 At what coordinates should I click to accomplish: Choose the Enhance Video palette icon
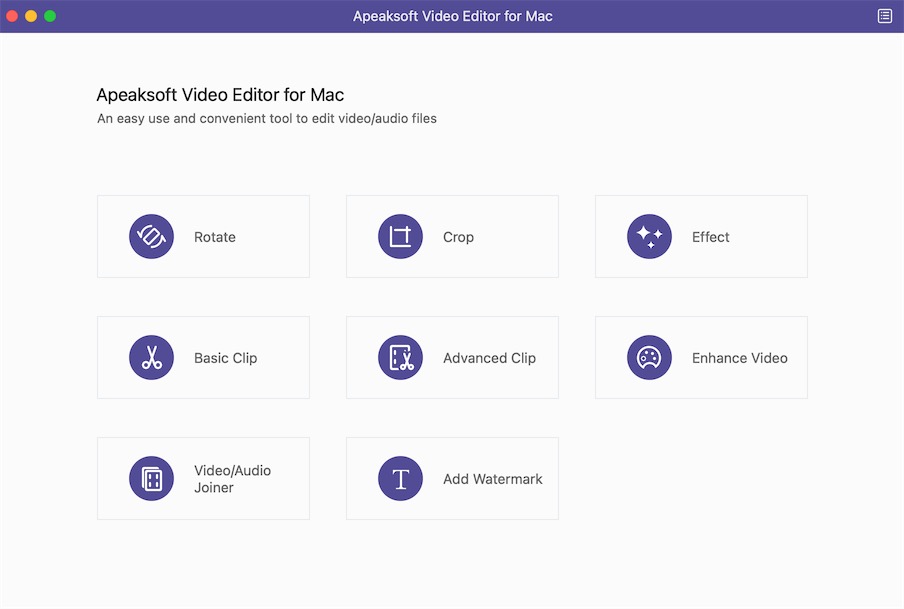(x=649, y=358)
